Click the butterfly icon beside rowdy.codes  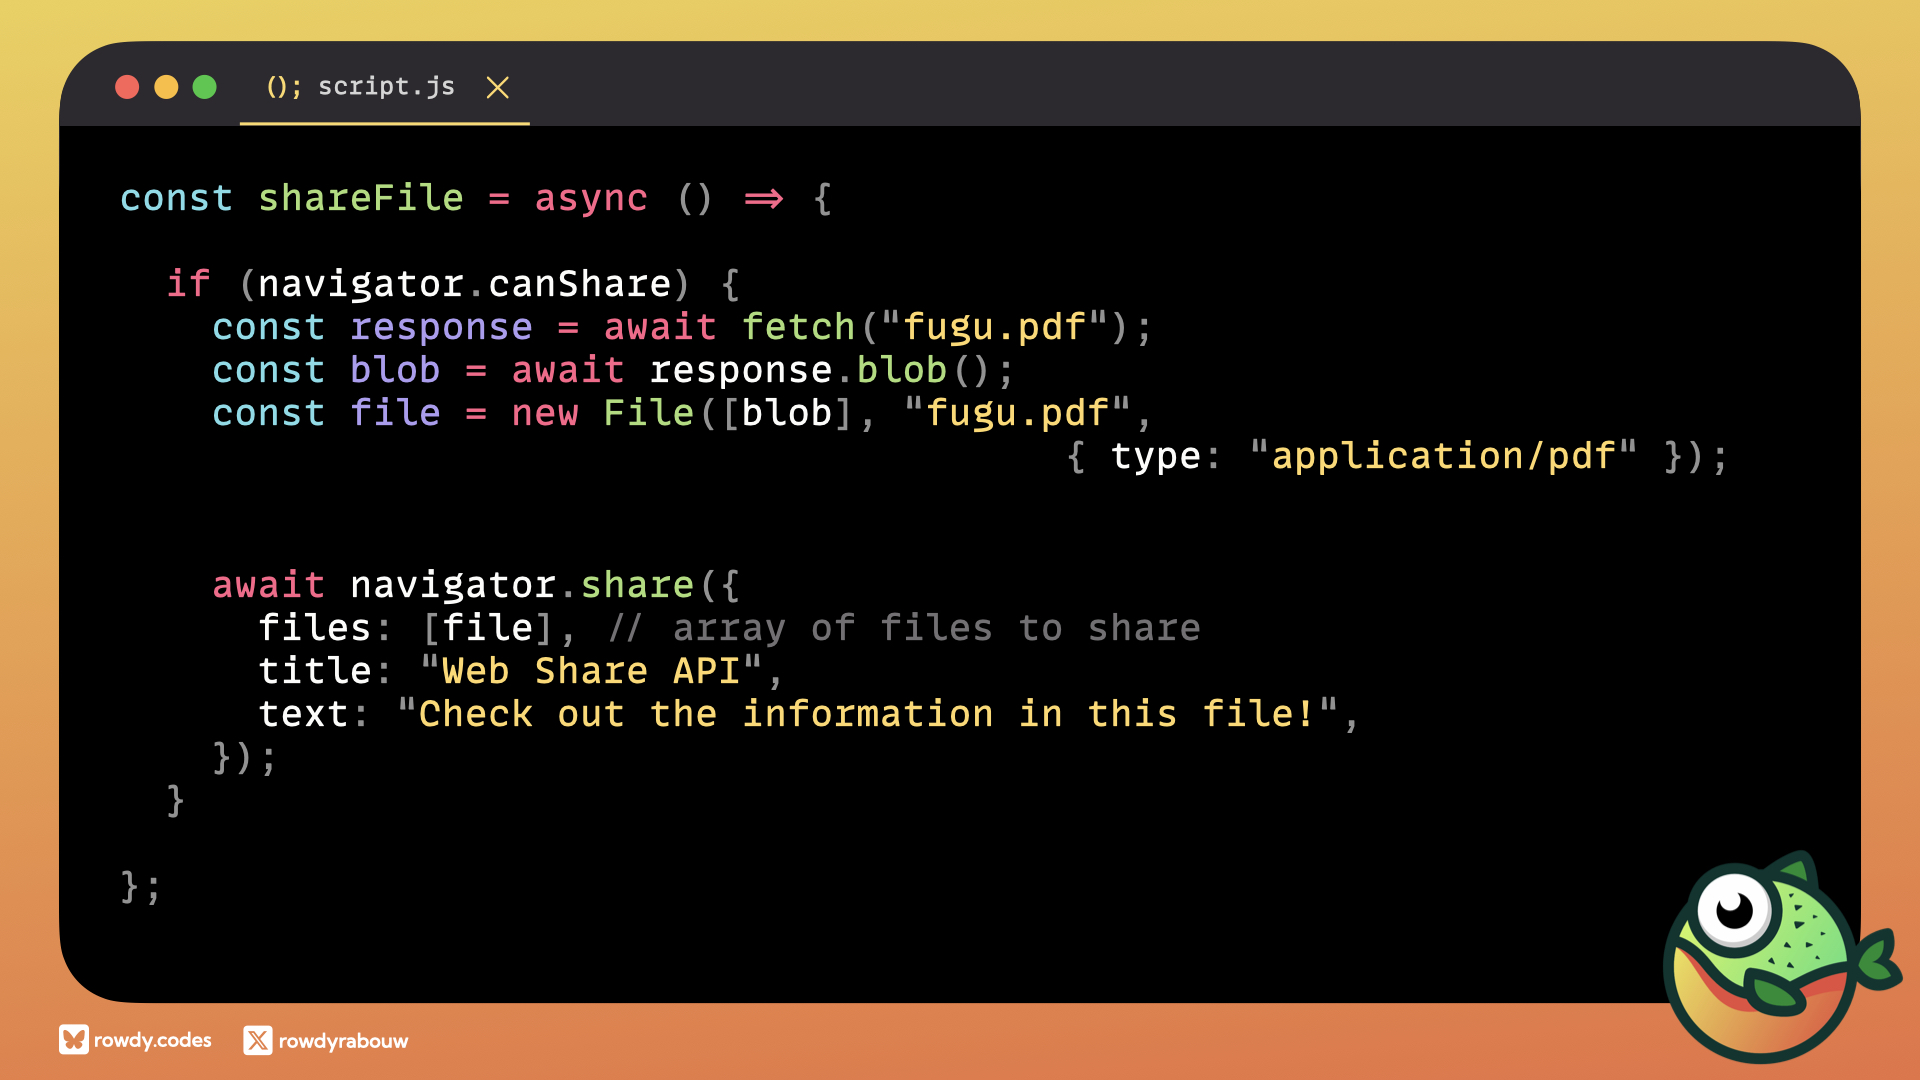(x=73, y=1040)
